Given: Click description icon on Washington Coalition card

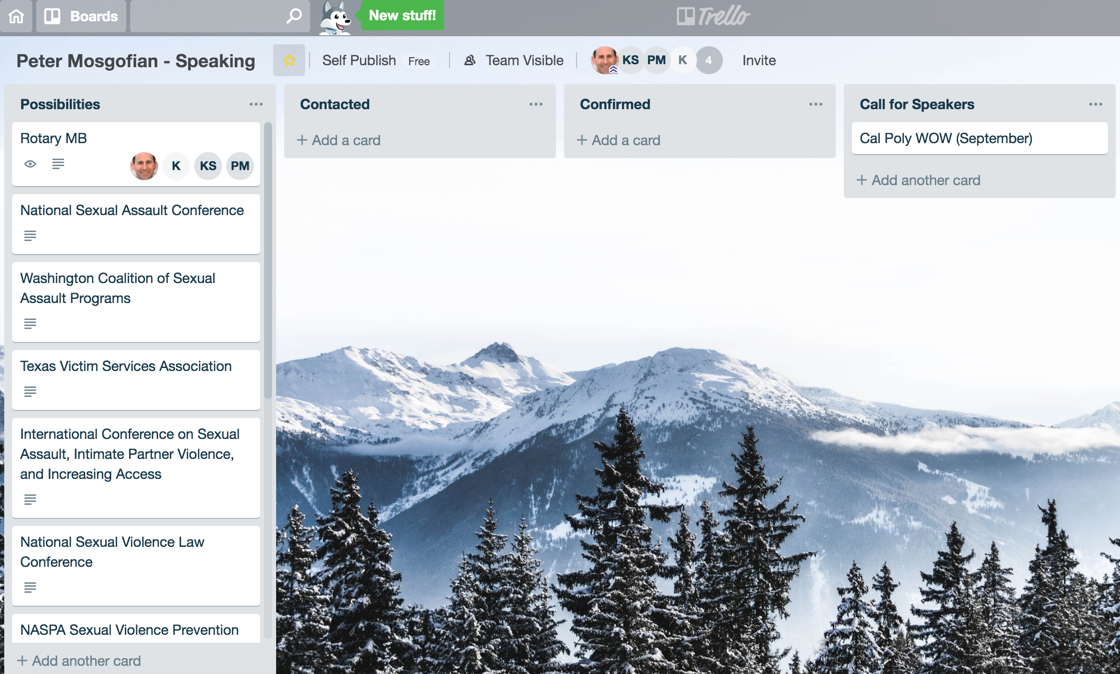Looking at the screenshot, I should click(x=30, y=323).
